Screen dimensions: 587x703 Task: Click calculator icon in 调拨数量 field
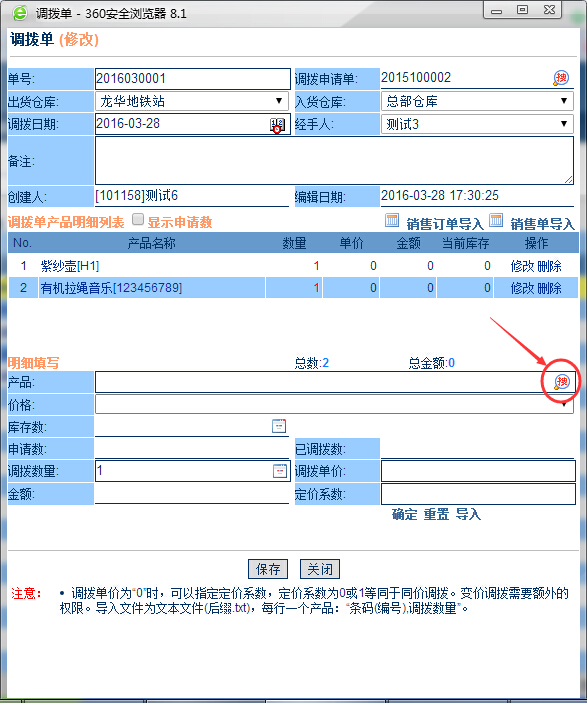click(280, 471)
